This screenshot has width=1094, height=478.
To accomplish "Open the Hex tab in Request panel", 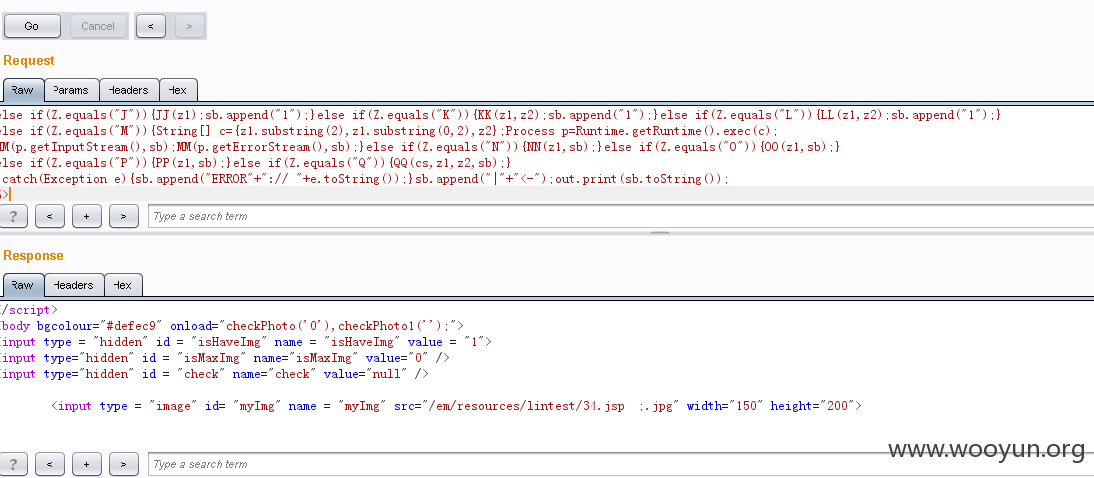I will click(x=178, y=90).
